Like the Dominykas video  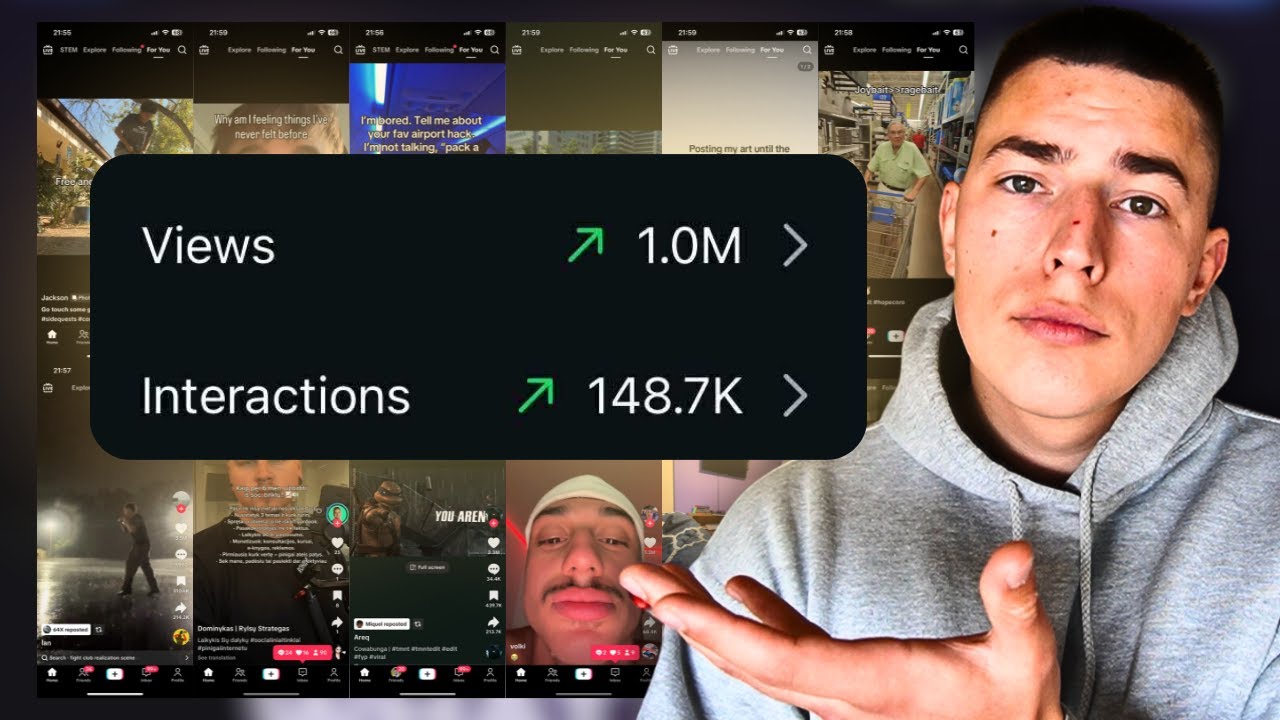pos(337,543)
